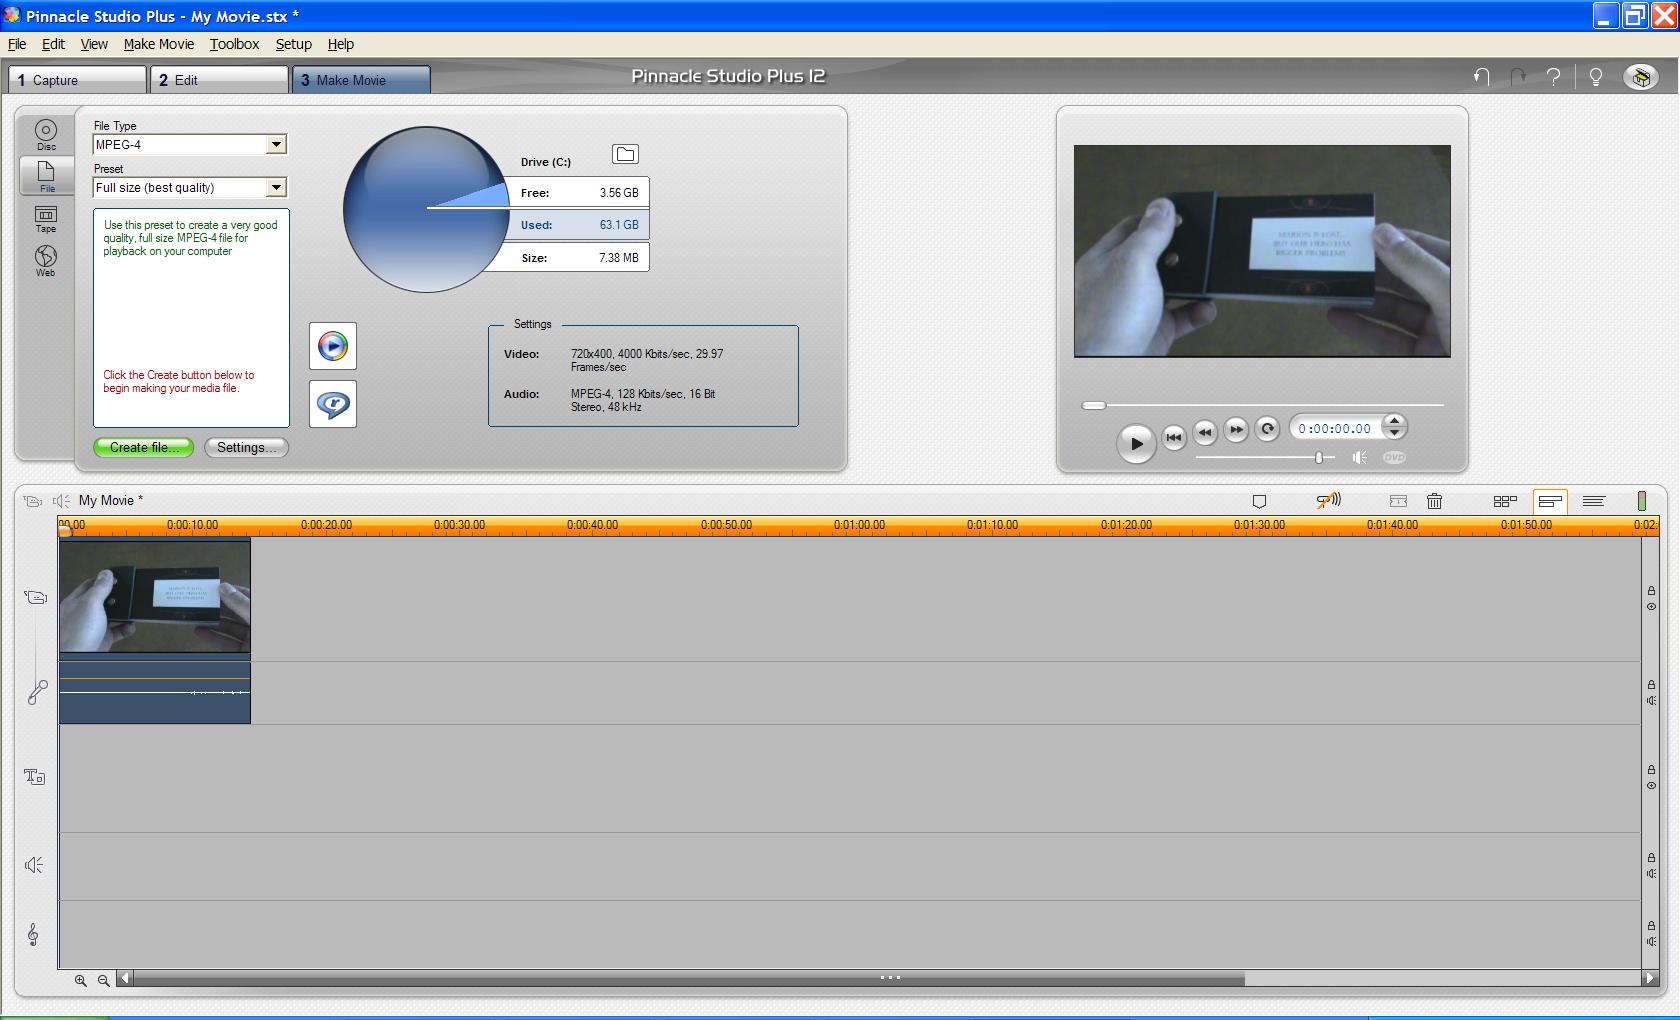
Task: Hide the title overlay track
Action: (x=1651, y=785)
